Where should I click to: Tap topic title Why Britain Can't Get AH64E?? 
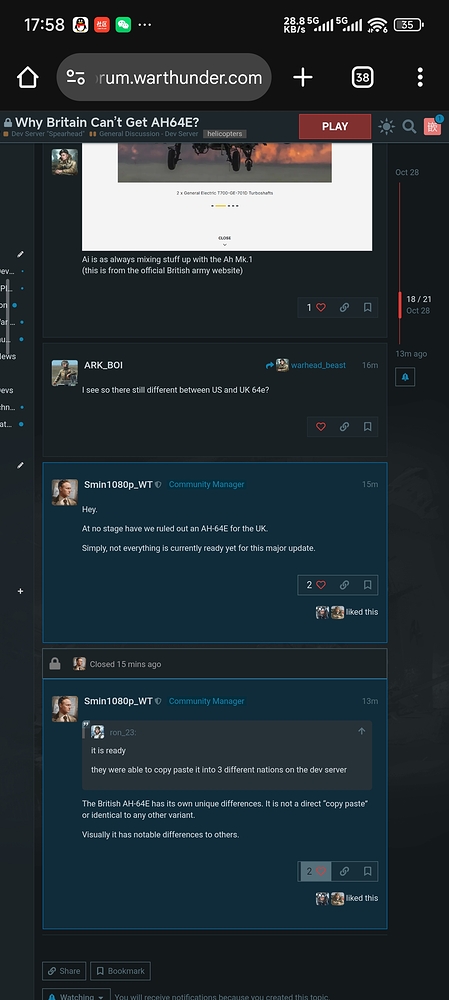(x=107, y=122)
